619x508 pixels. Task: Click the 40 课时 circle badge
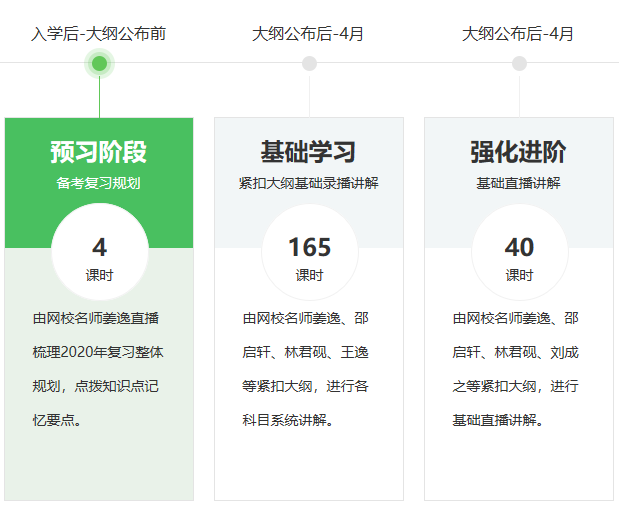pyautogui.click(x=519, y=253)
